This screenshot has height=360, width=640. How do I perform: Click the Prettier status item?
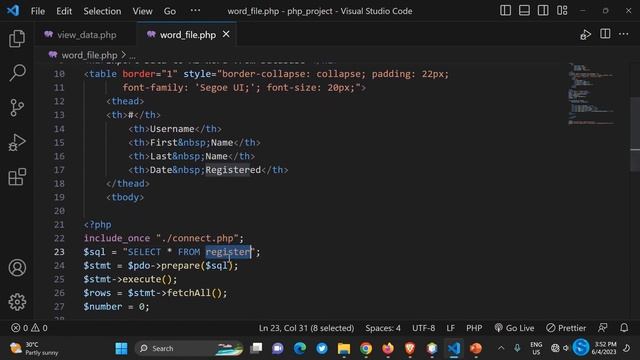[x=566, y=328]
